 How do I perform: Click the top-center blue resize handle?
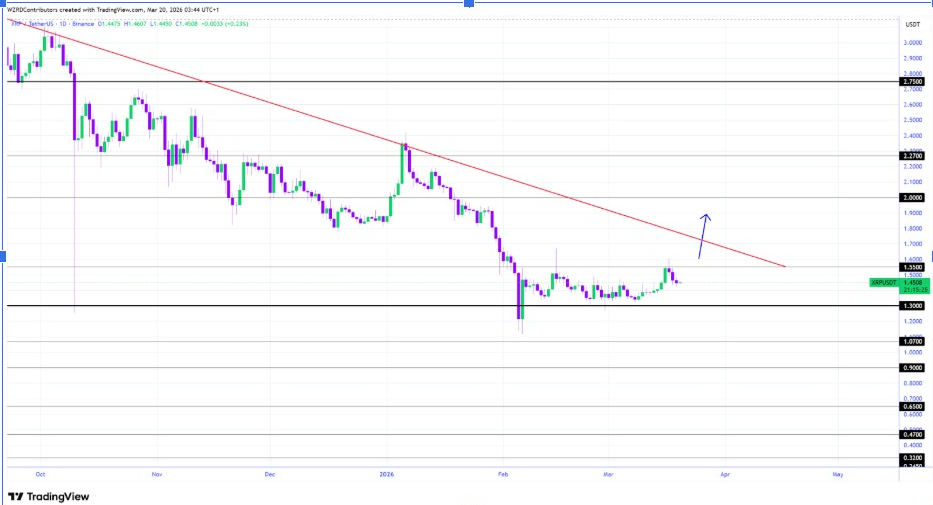point(467,3)
